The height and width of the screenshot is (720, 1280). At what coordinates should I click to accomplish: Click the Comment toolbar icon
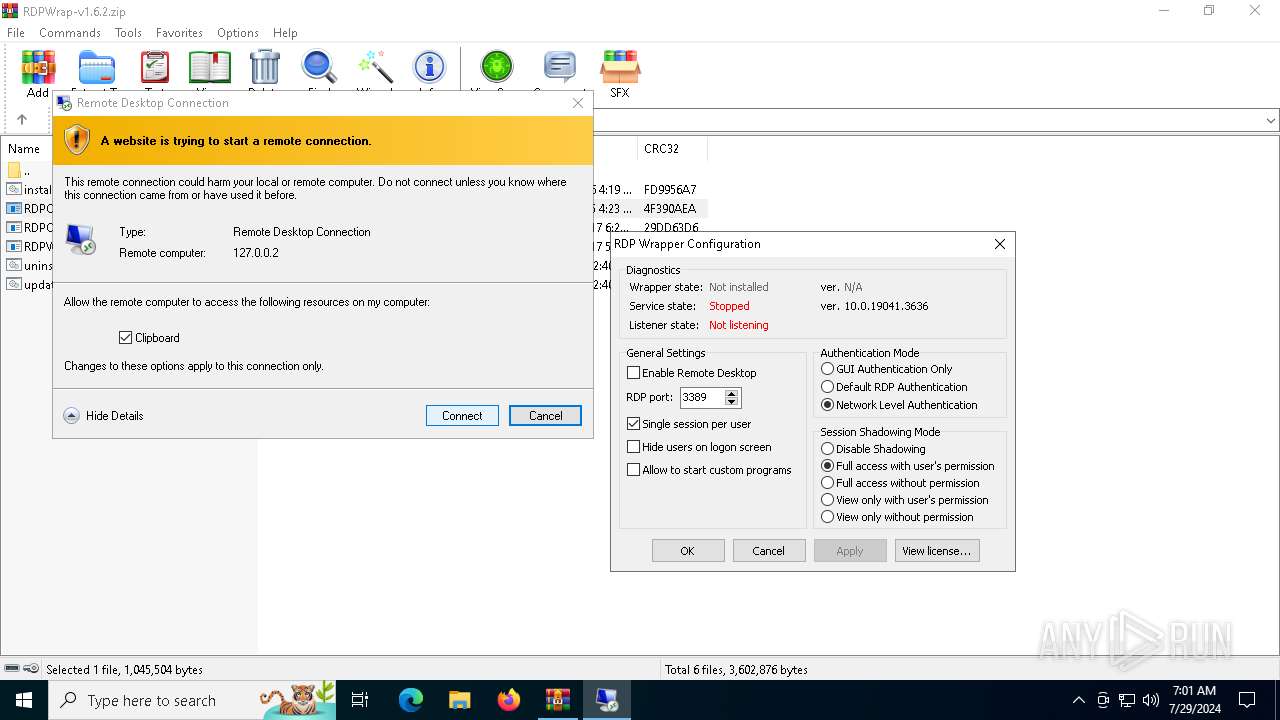point(560,68)
